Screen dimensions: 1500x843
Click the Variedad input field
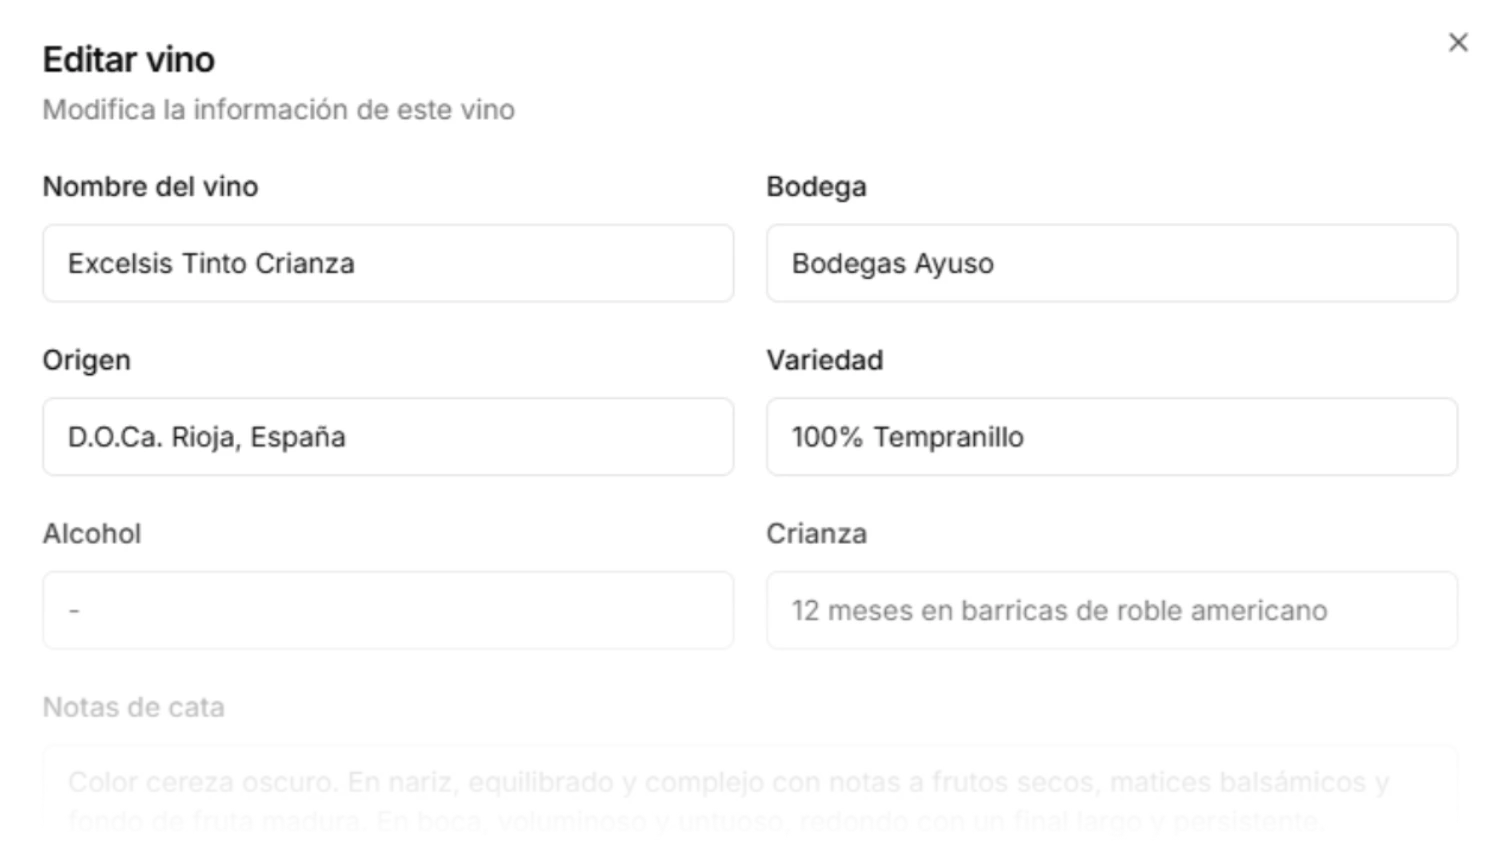pyautogui.click(x=1112, y=436)
